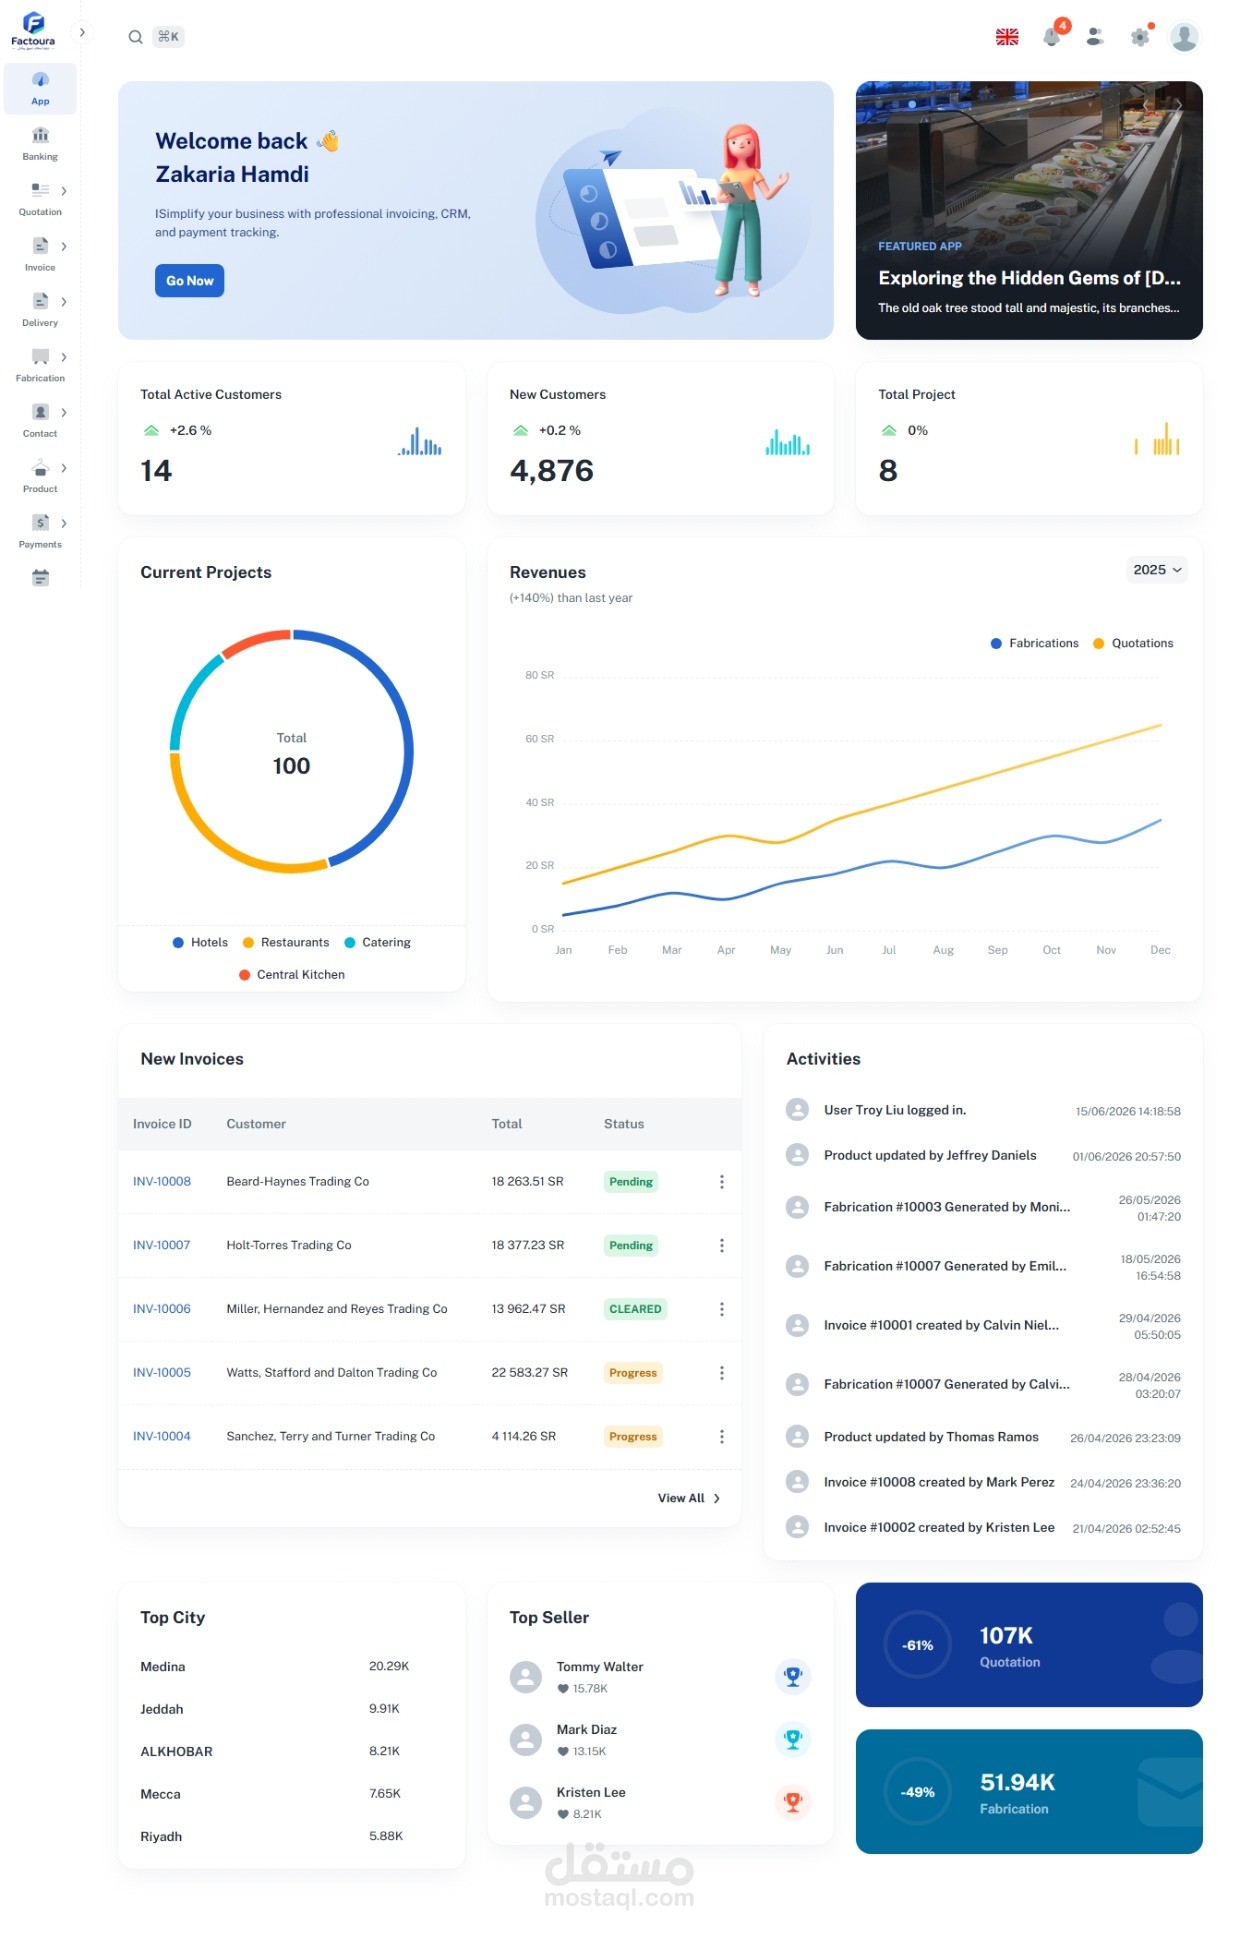Click the Go Now button

(189, 281)
